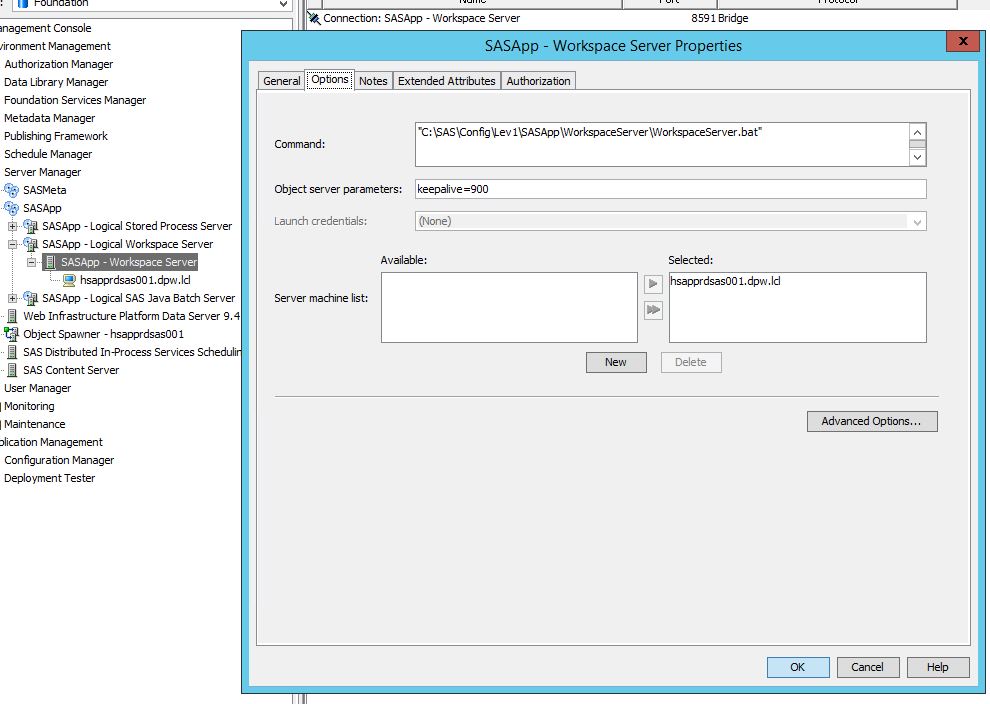This screenshot has width=990, height=704.
Task: Click the Object server parameters field
Action: click(671, 189)
